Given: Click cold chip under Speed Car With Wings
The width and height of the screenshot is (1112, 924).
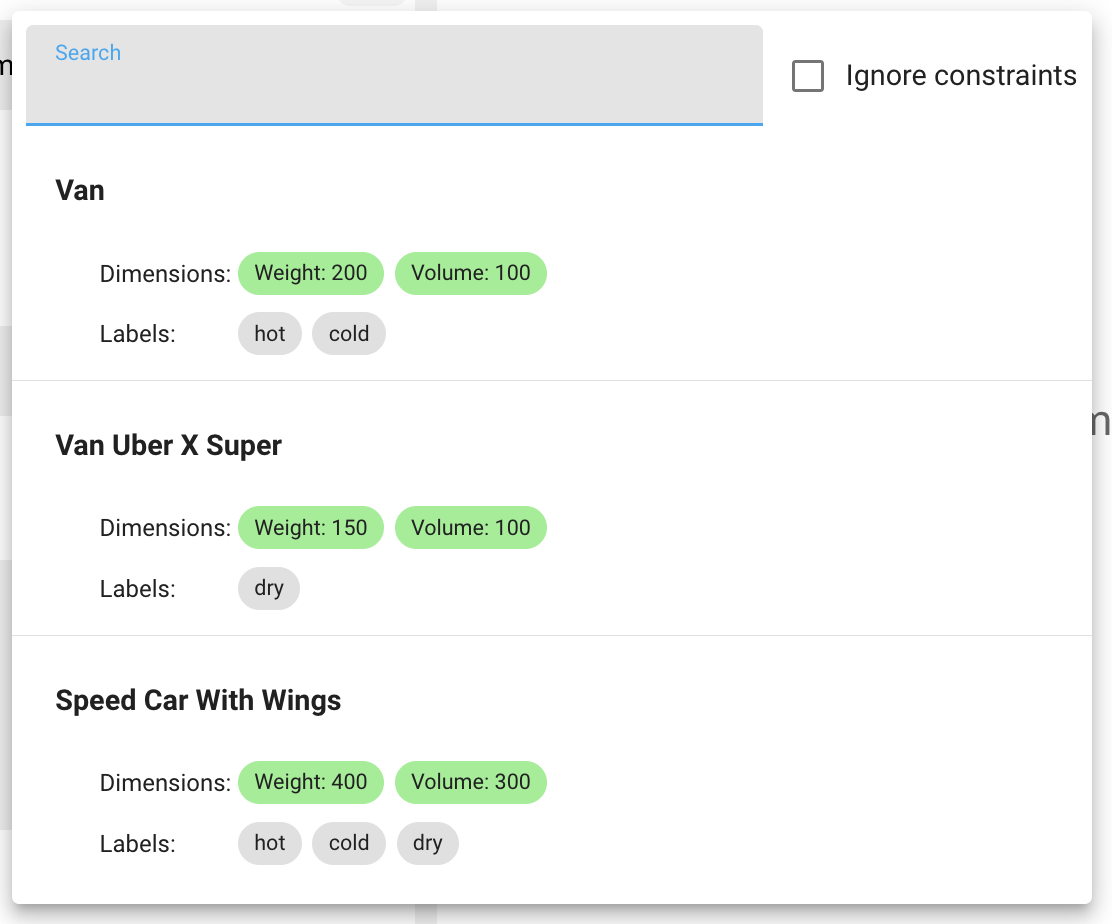Looking at the screenshot, I should 349,843.
